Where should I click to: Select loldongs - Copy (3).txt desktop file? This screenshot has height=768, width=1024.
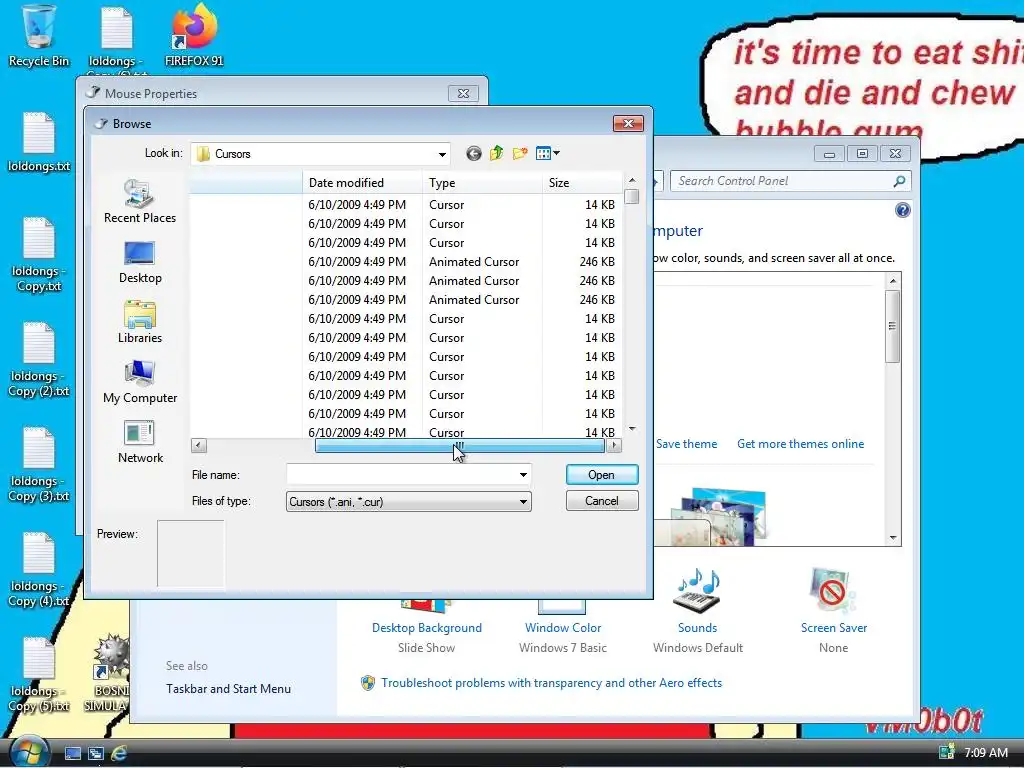coord(39,465)
